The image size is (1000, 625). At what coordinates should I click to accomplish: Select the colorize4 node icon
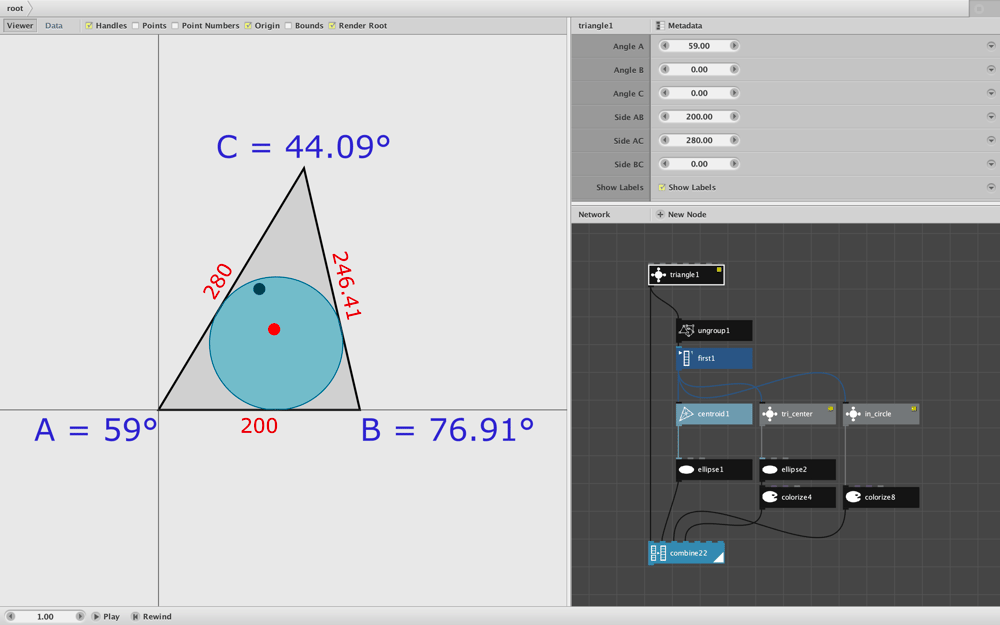click(x=770, y=497)
